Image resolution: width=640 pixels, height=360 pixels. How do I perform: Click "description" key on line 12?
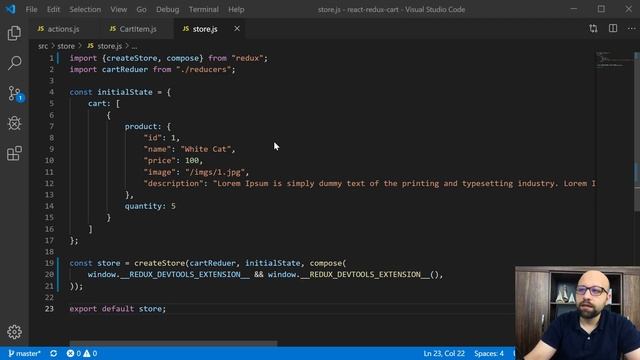coord(173,183)
